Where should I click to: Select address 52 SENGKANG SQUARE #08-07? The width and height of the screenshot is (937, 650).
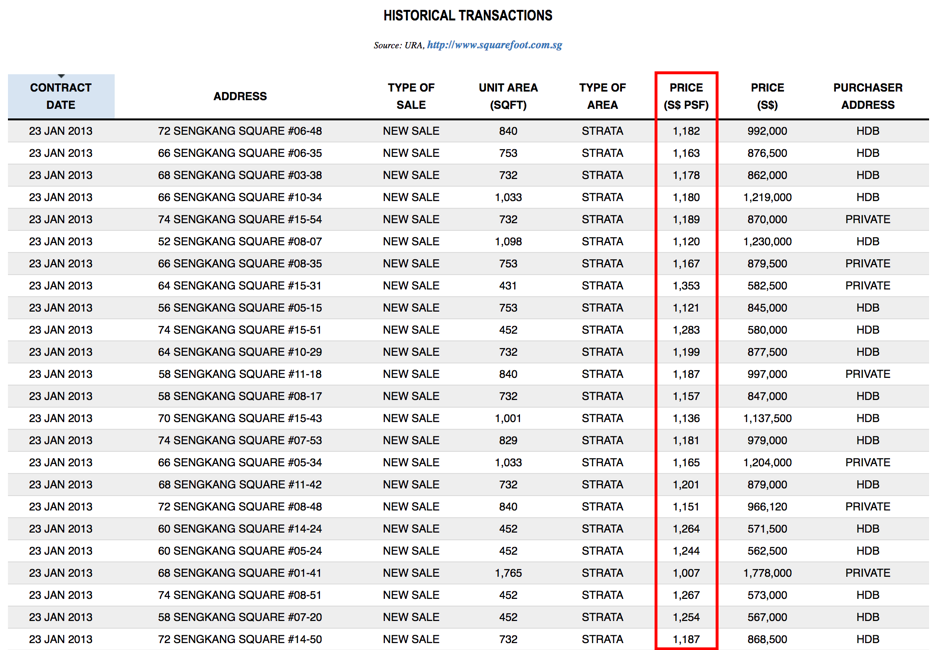(240, 241)
